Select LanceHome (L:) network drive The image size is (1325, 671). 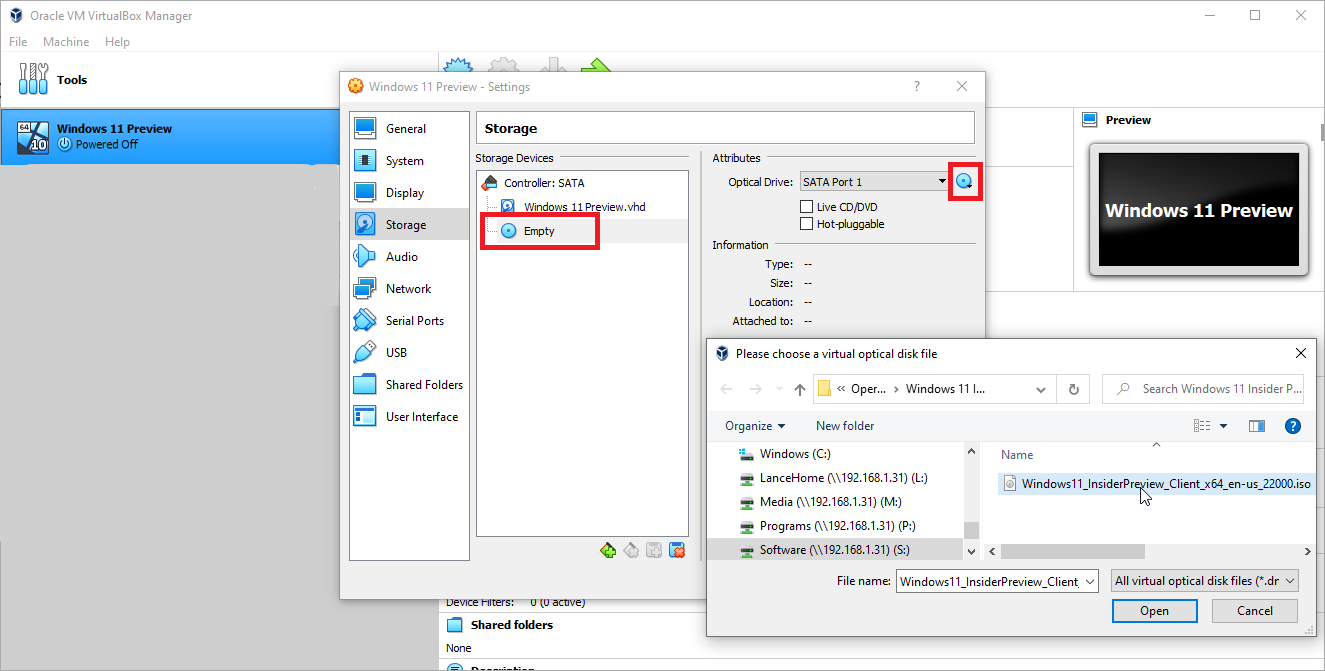coord(843,478)
